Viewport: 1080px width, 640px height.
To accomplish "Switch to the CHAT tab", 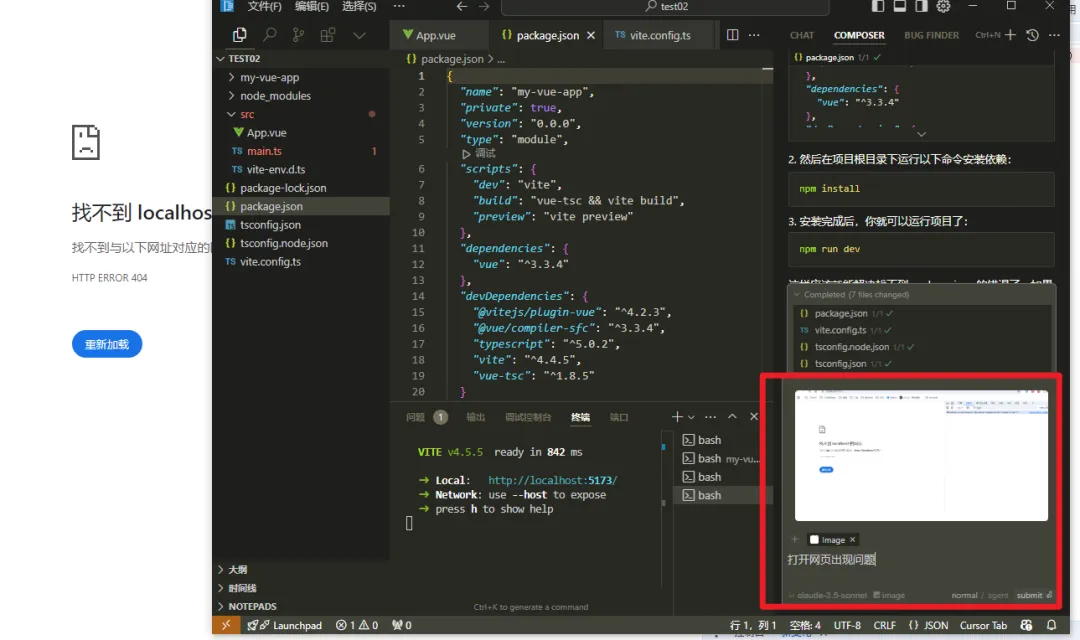I will (802, 35).
